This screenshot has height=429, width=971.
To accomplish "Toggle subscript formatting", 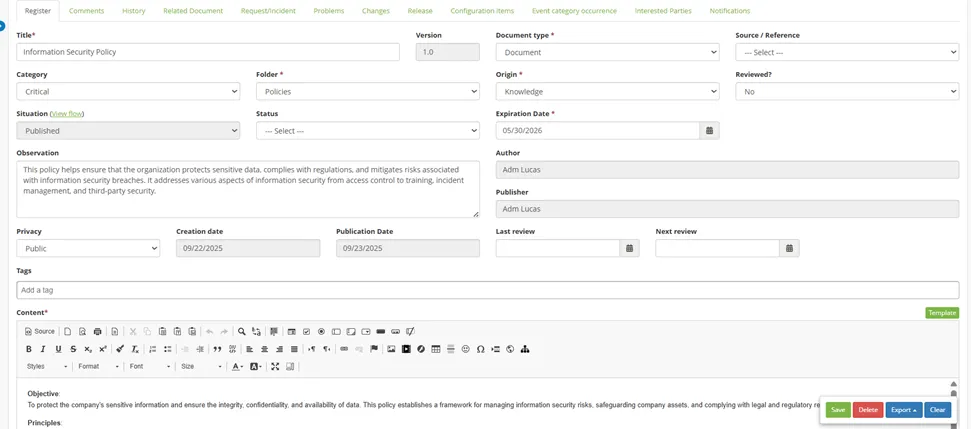I will coord(88,349).
